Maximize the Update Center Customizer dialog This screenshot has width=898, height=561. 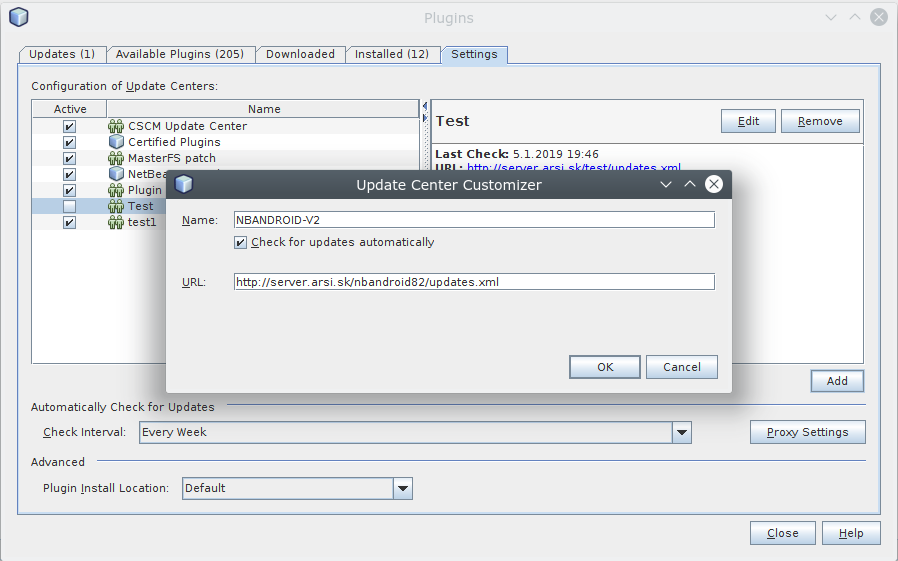[x=690, y=184]
